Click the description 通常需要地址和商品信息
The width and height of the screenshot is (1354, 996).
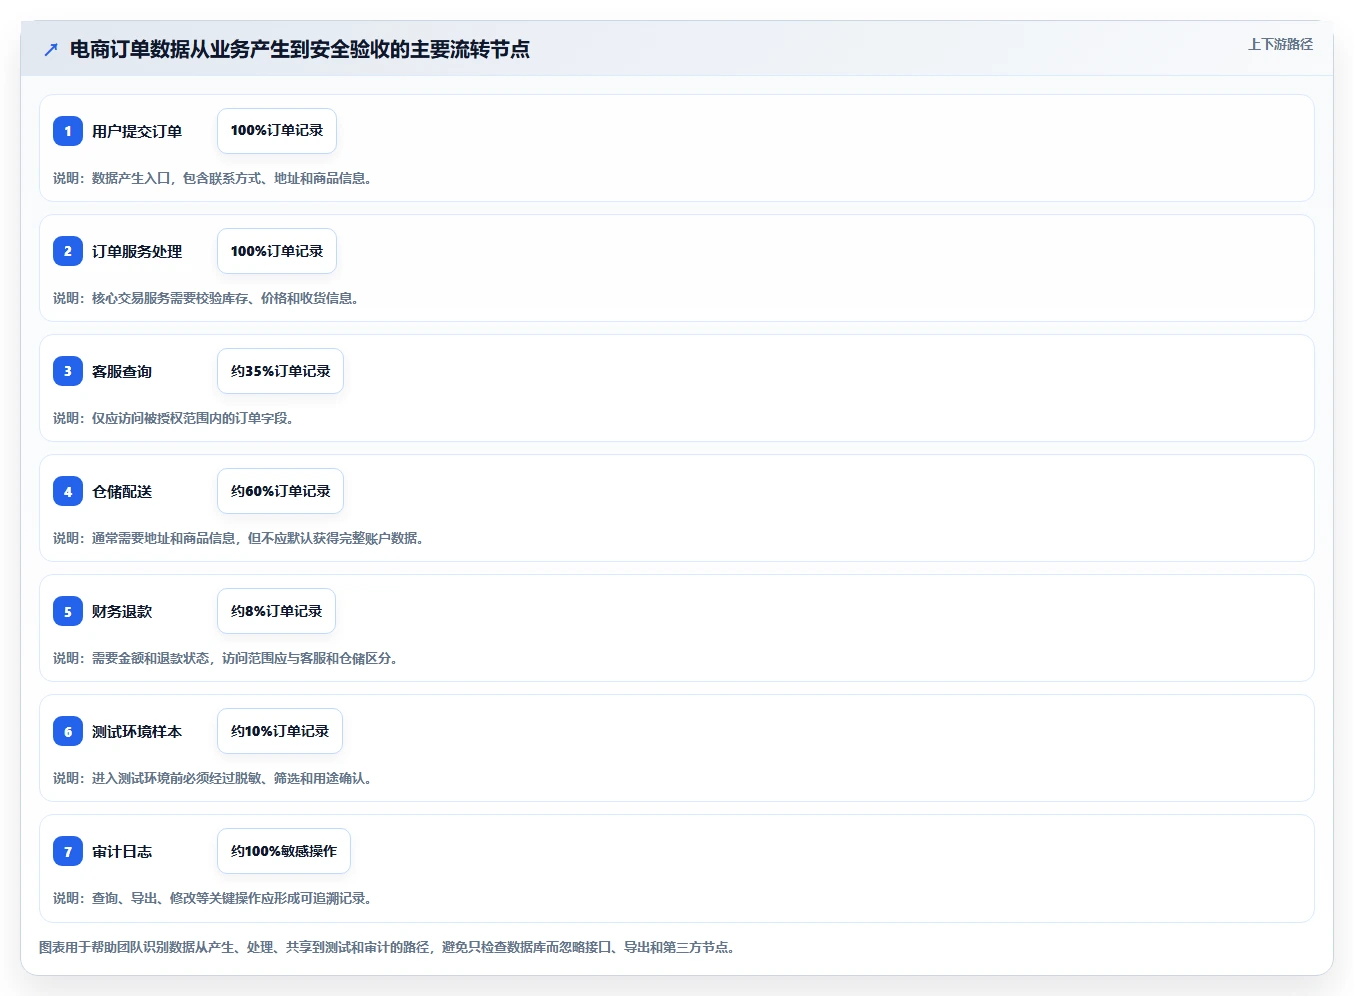coord(241,538)
